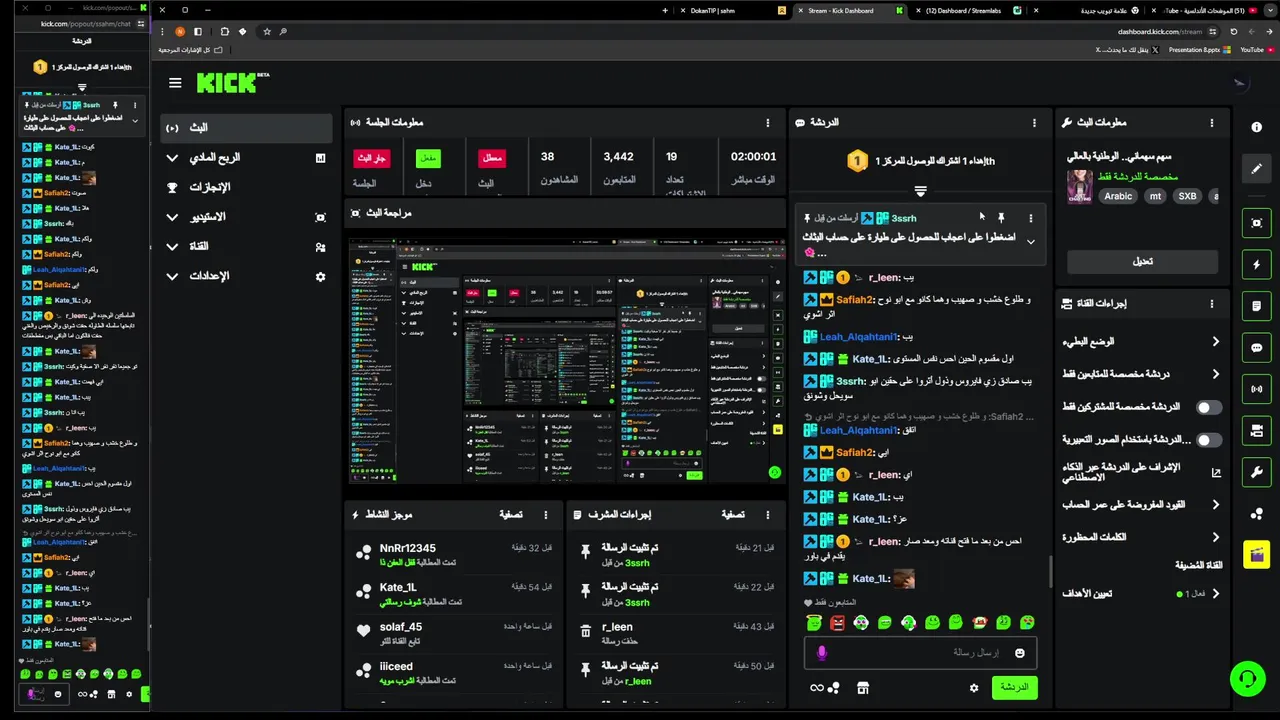This screenshot has height=720, width=1280.
Task: Click the Kick logo
Action: 233,83
